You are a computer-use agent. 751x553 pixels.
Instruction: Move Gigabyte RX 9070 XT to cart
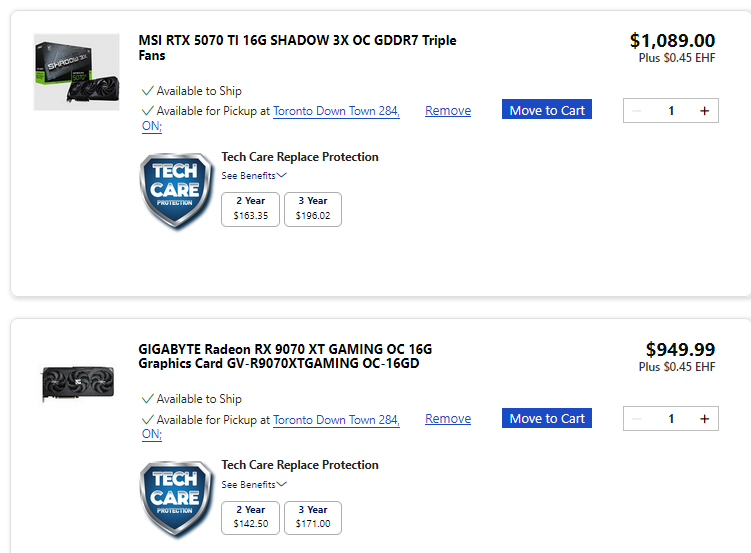tap(547, 418)
